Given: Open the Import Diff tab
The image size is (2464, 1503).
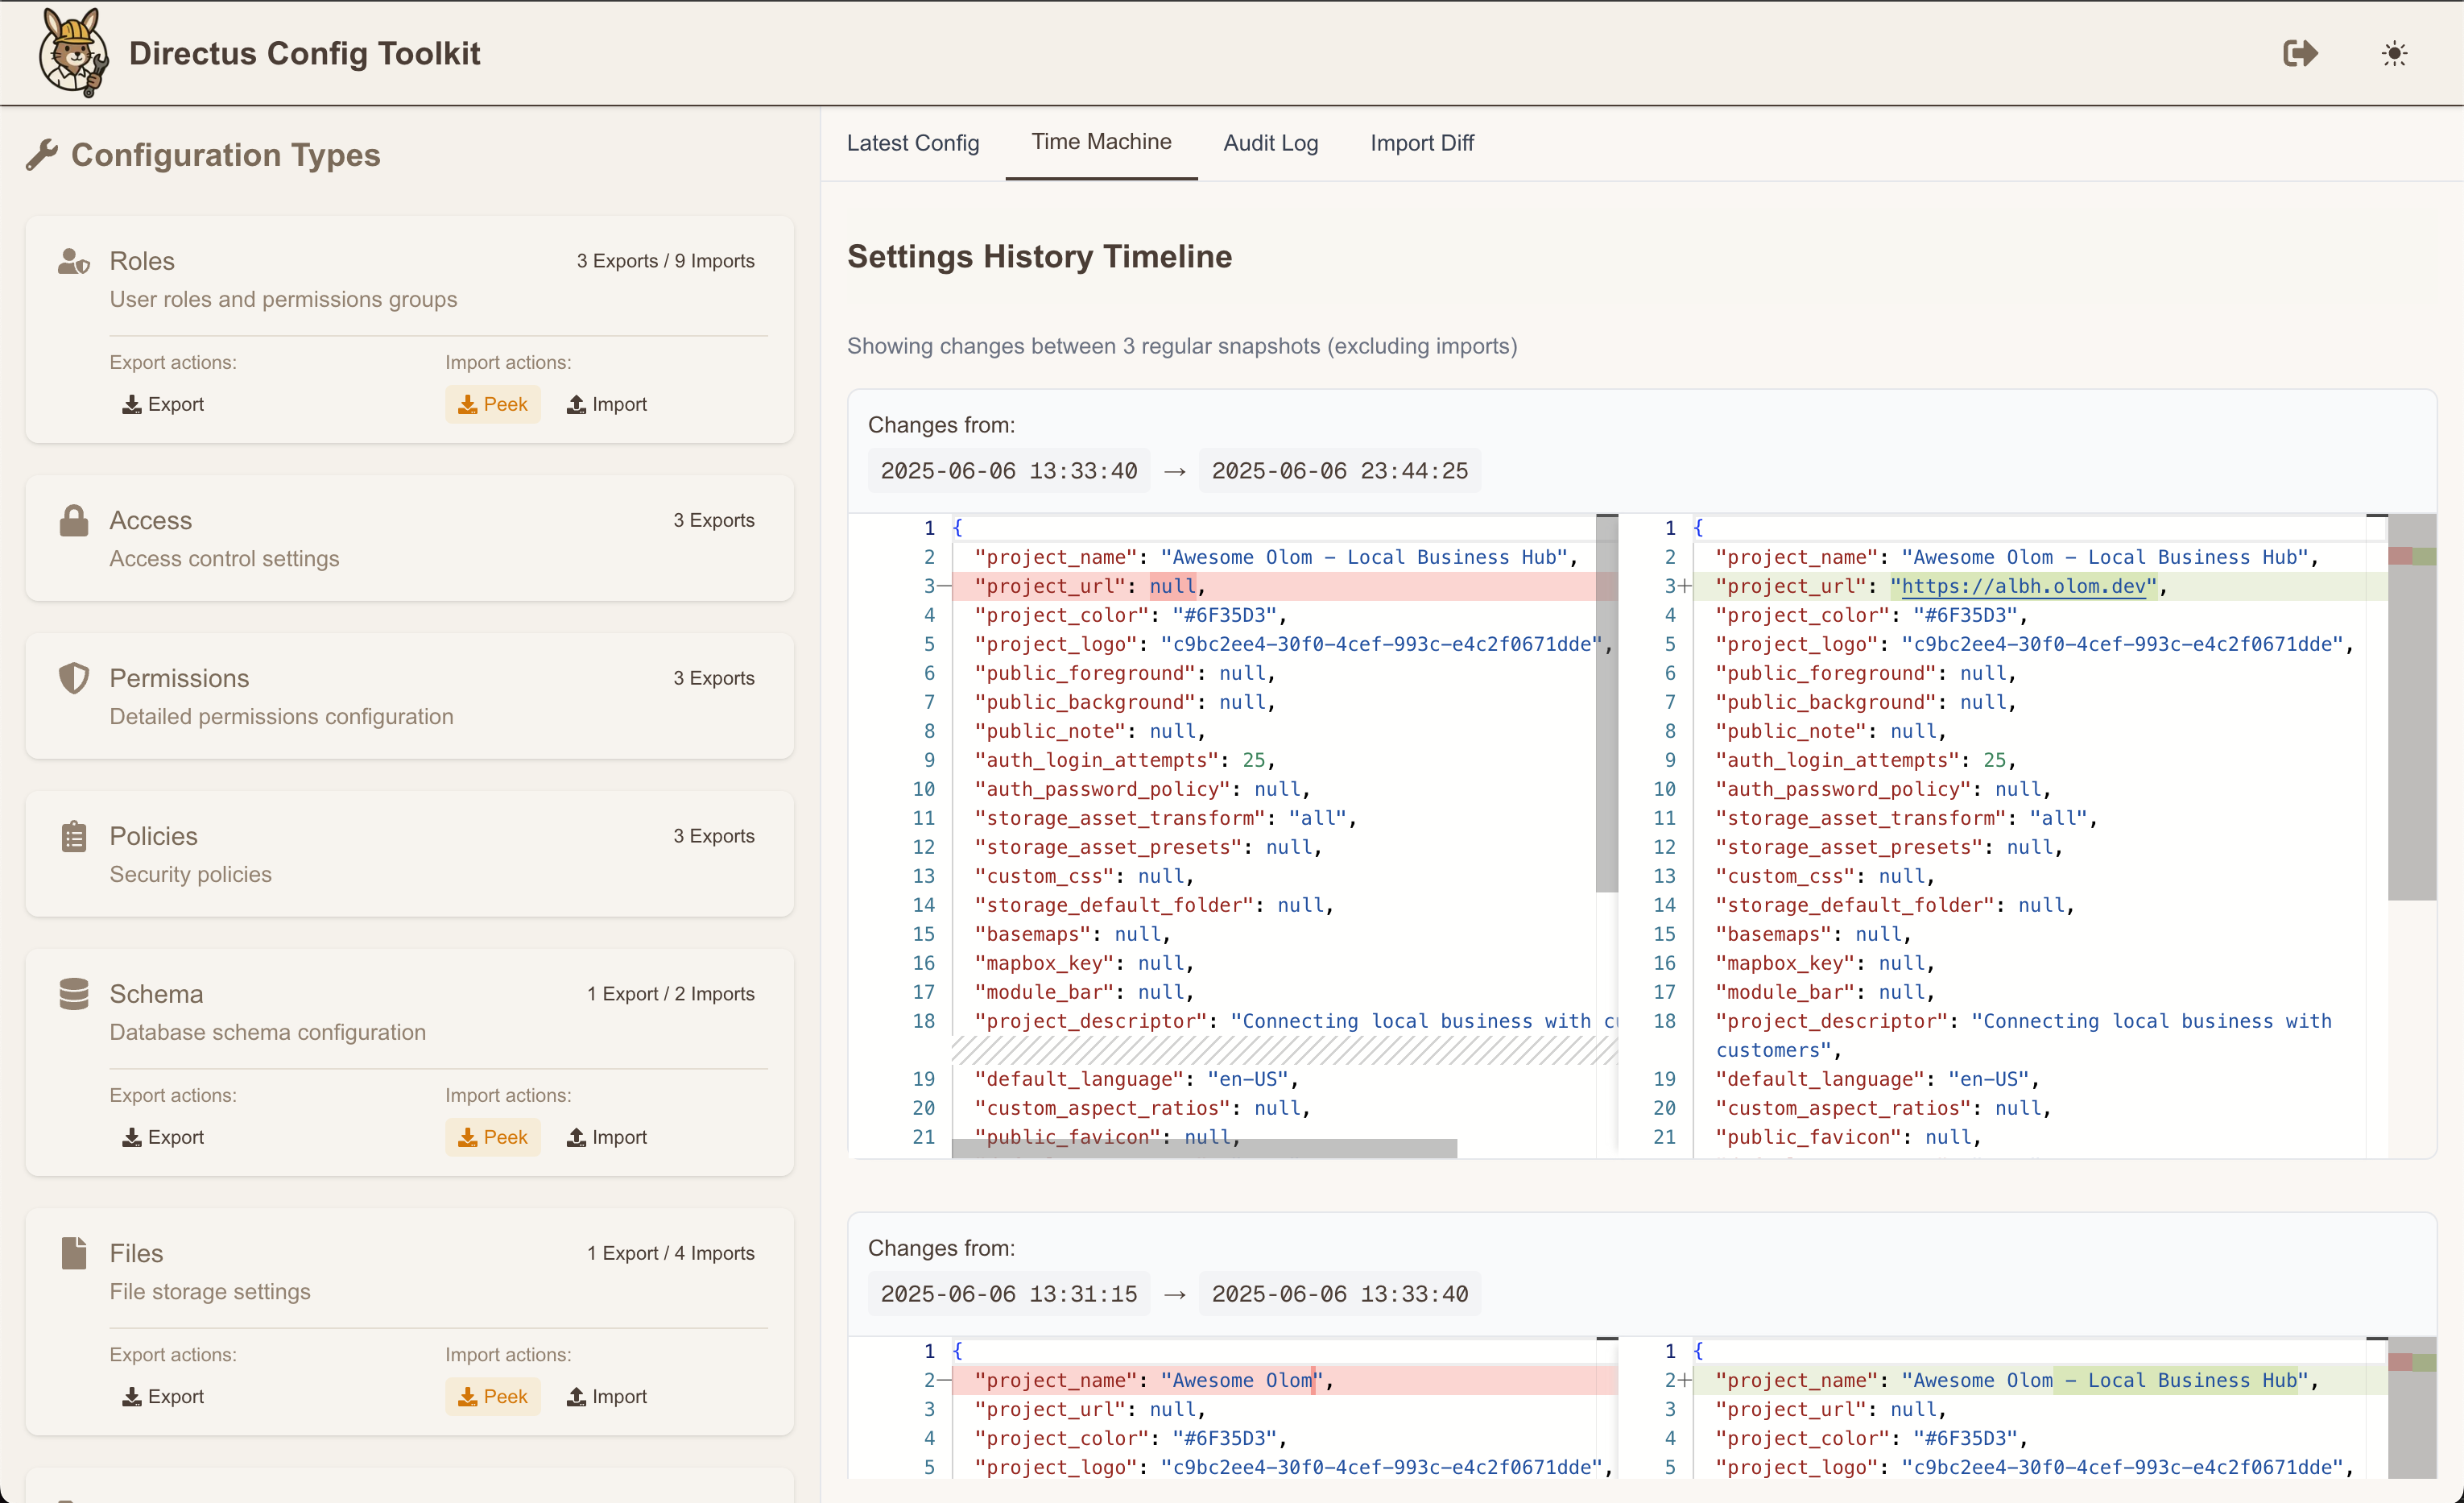Looking at the screenshot, I should click(1421, 143).
